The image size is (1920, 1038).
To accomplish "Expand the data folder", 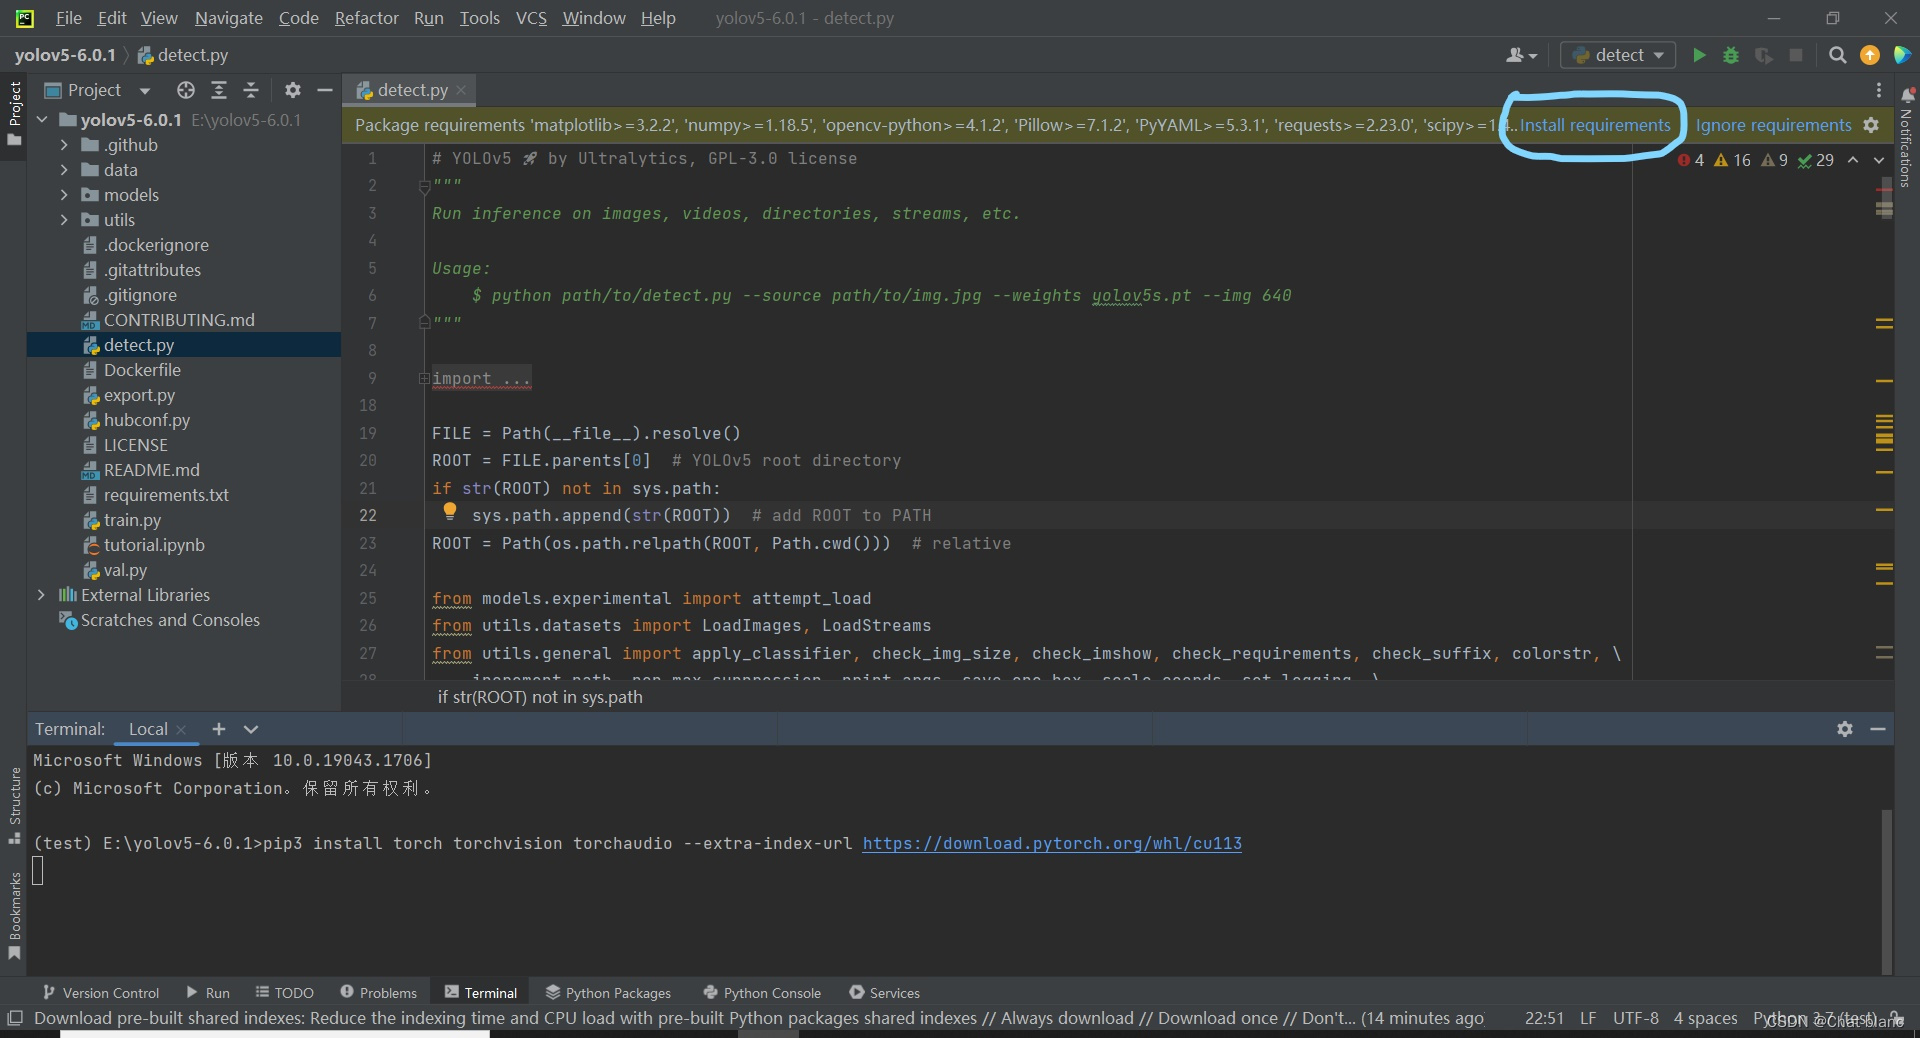I will pos(64,170).
